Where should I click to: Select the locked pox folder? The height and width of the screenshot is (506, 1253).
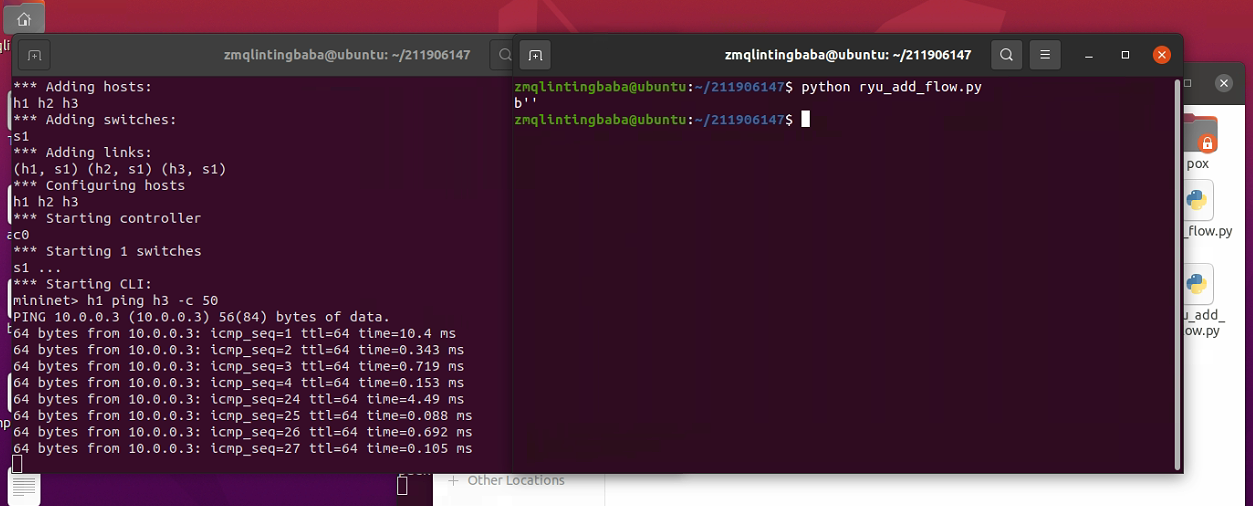1198,143
